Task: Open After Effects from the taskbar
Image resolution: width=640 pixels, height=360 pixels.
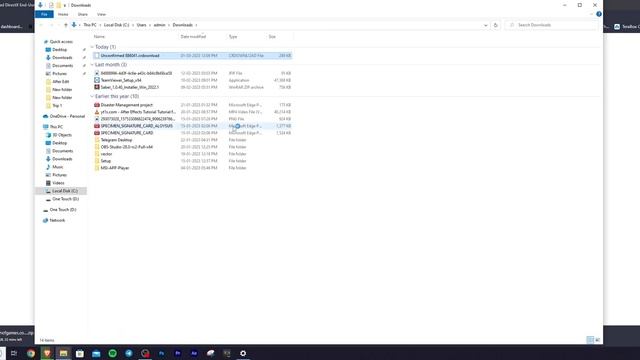Action: click(x=194, y=353)
